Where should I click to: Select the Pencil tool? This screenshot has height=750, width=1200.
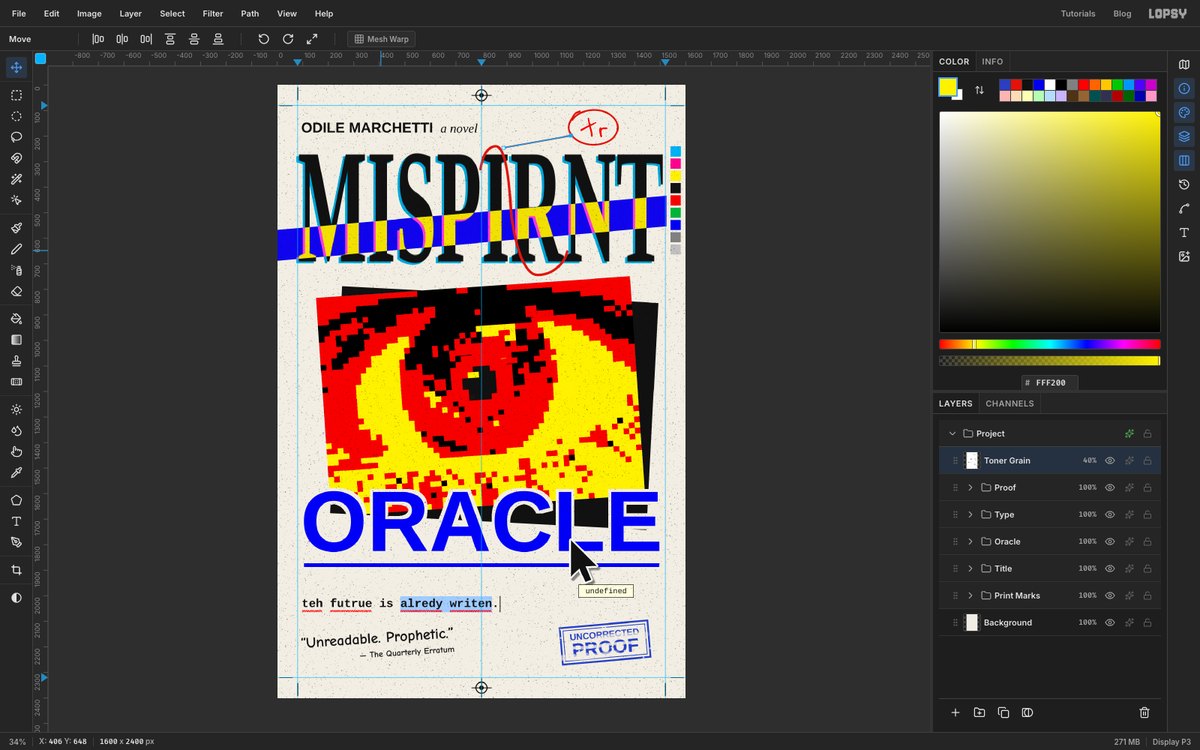(16, 249)
